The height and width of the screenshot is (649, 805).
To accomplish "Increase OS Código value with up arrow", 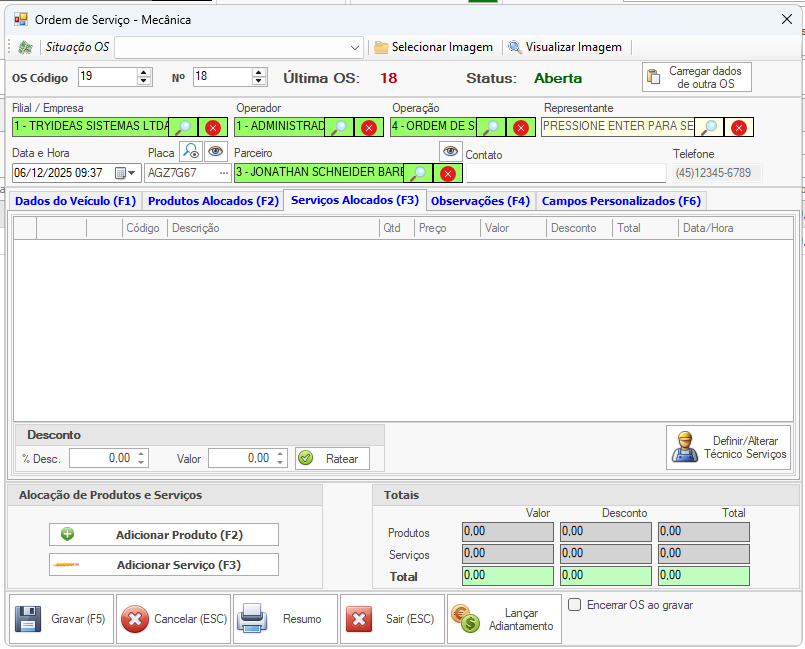I will 144,72.
